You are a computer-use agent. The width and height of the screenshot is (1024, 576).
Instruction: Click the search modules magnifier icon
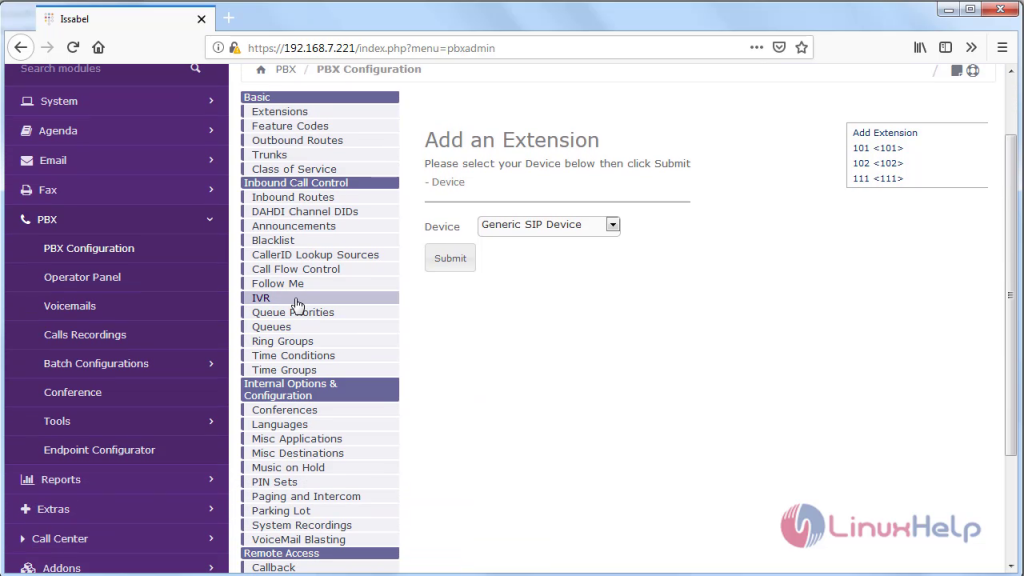(195, 68)
